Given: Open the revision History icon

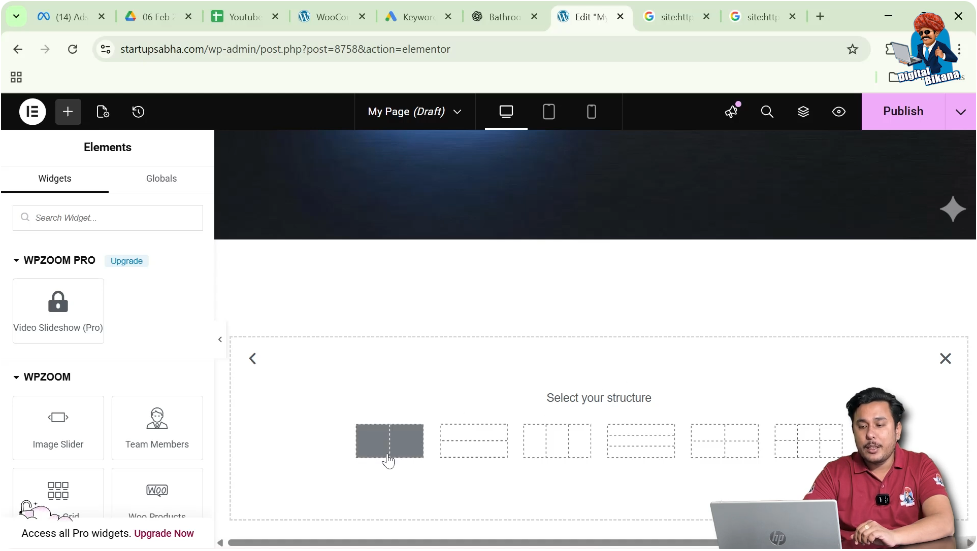Looking at the screenshot, I should [138, 112].
